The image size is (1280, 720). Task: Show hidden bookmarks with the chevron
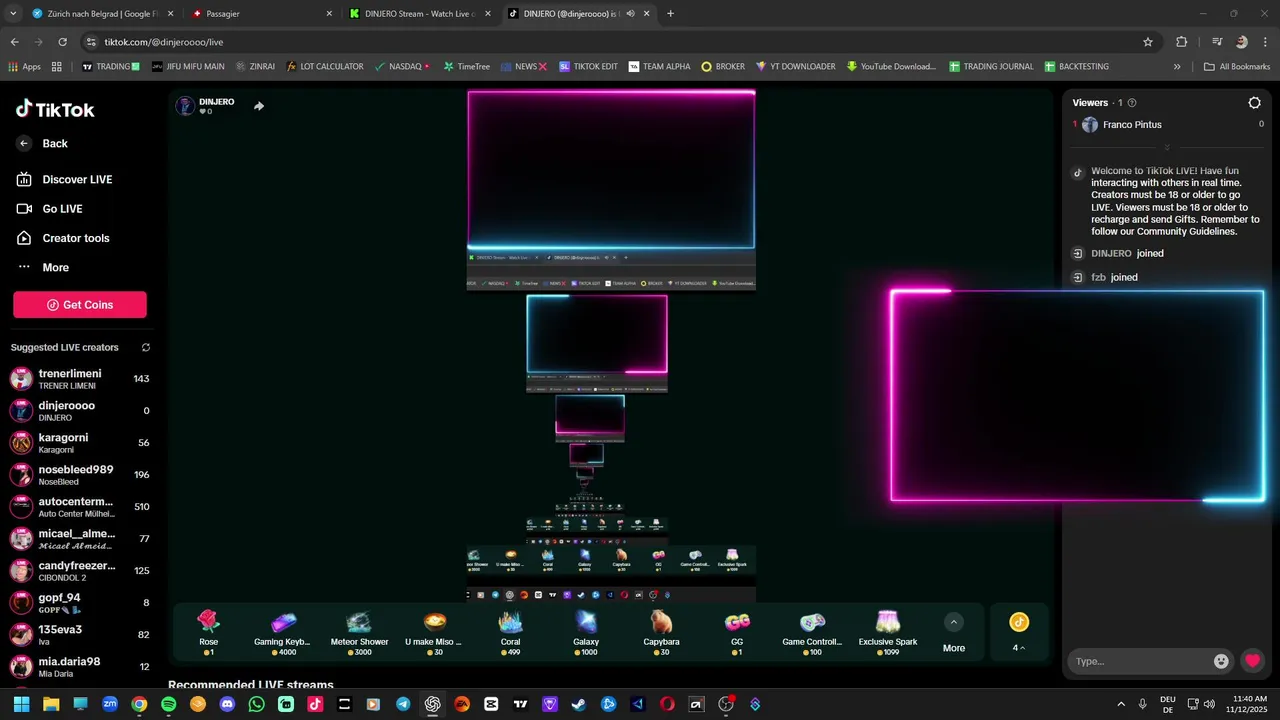coord(1177,67)
